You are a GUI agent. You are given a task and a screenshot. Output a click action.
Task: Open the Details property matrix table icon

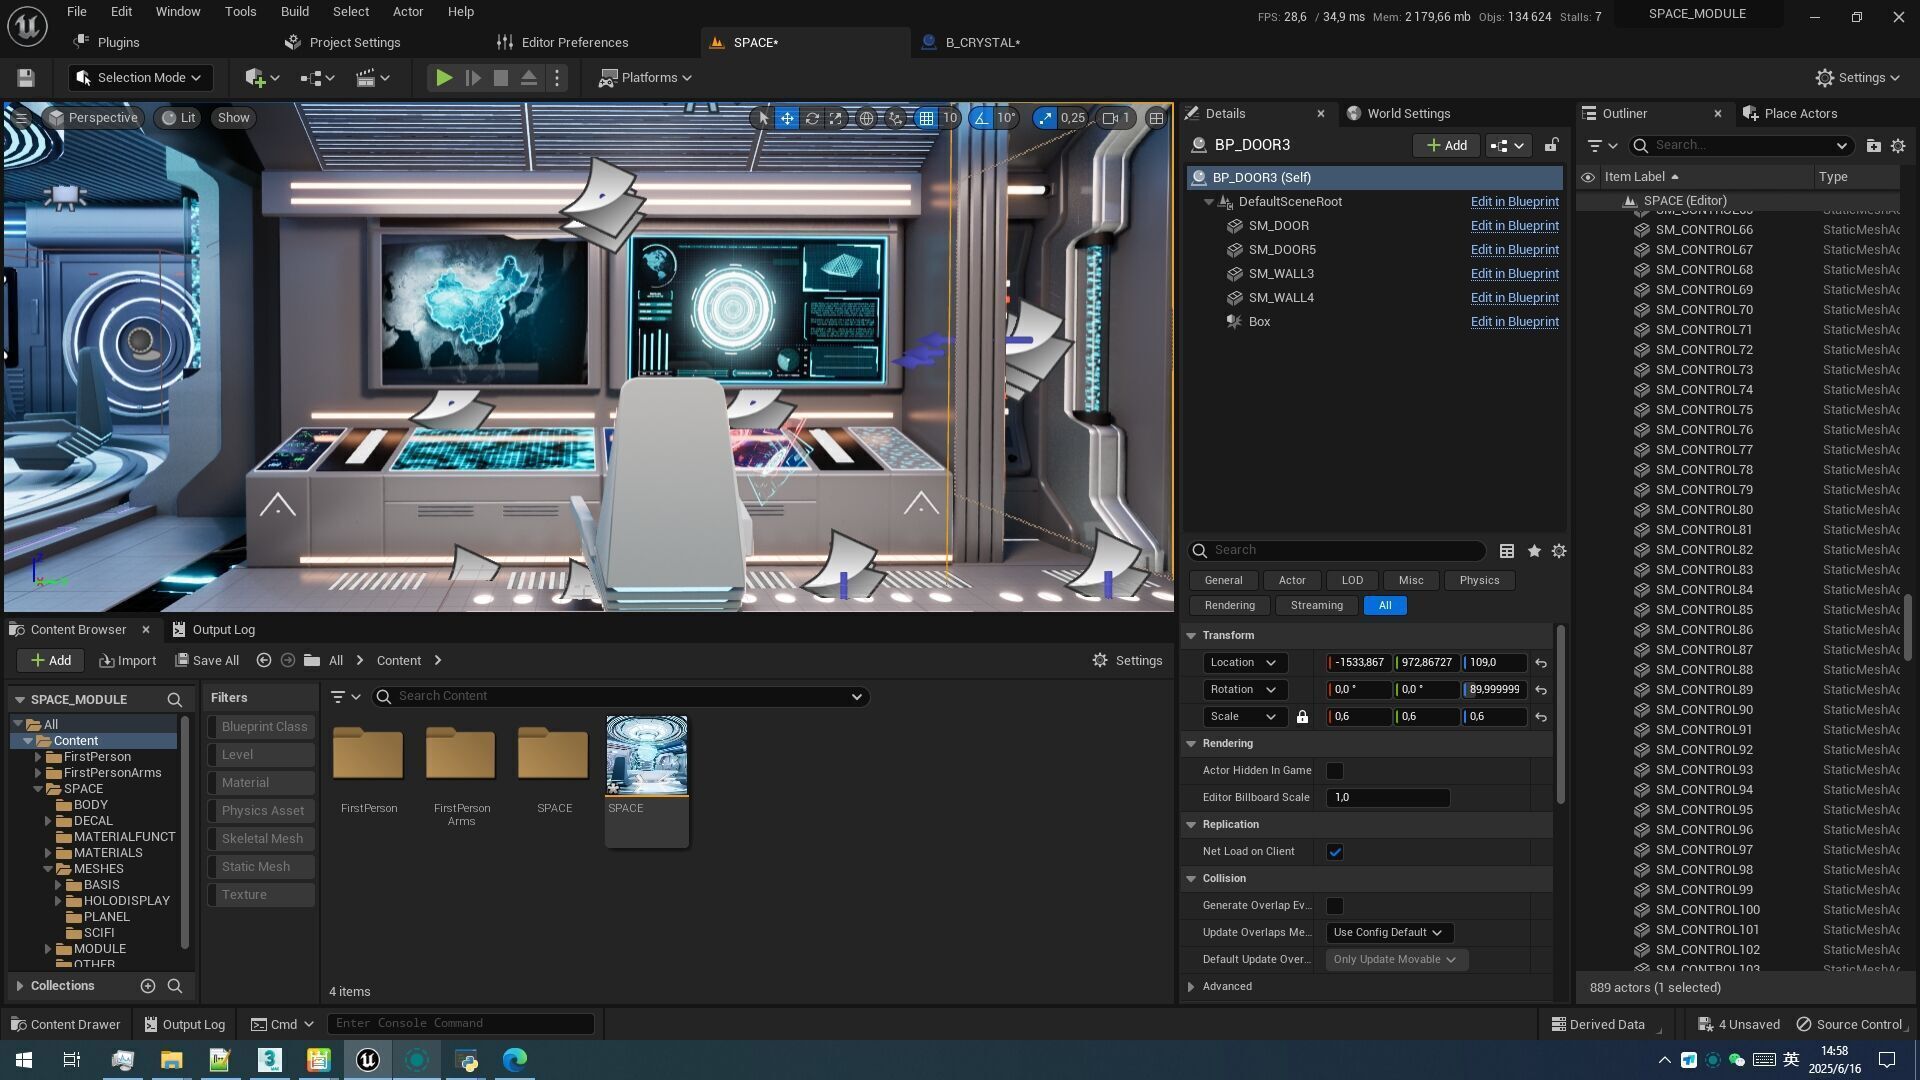tap(1507, 551)
